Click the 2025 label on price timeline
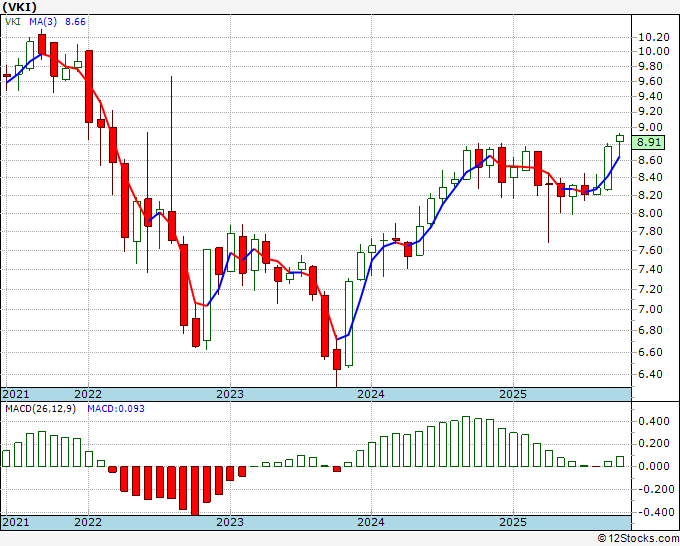 513,394
